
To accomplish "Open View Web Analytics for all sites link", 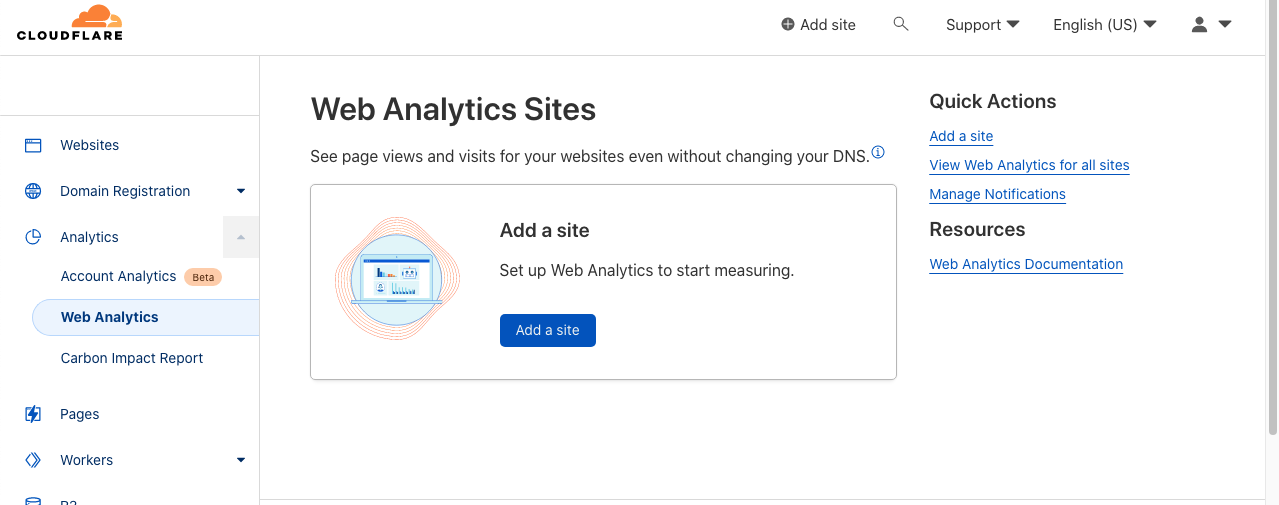I will pyautogui.click(x=1029, y=165).
